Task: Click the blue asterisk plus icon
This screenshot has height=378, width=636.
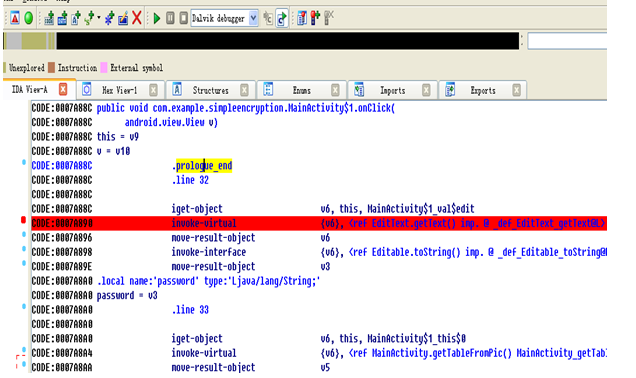Action: [x=109, y=18]
